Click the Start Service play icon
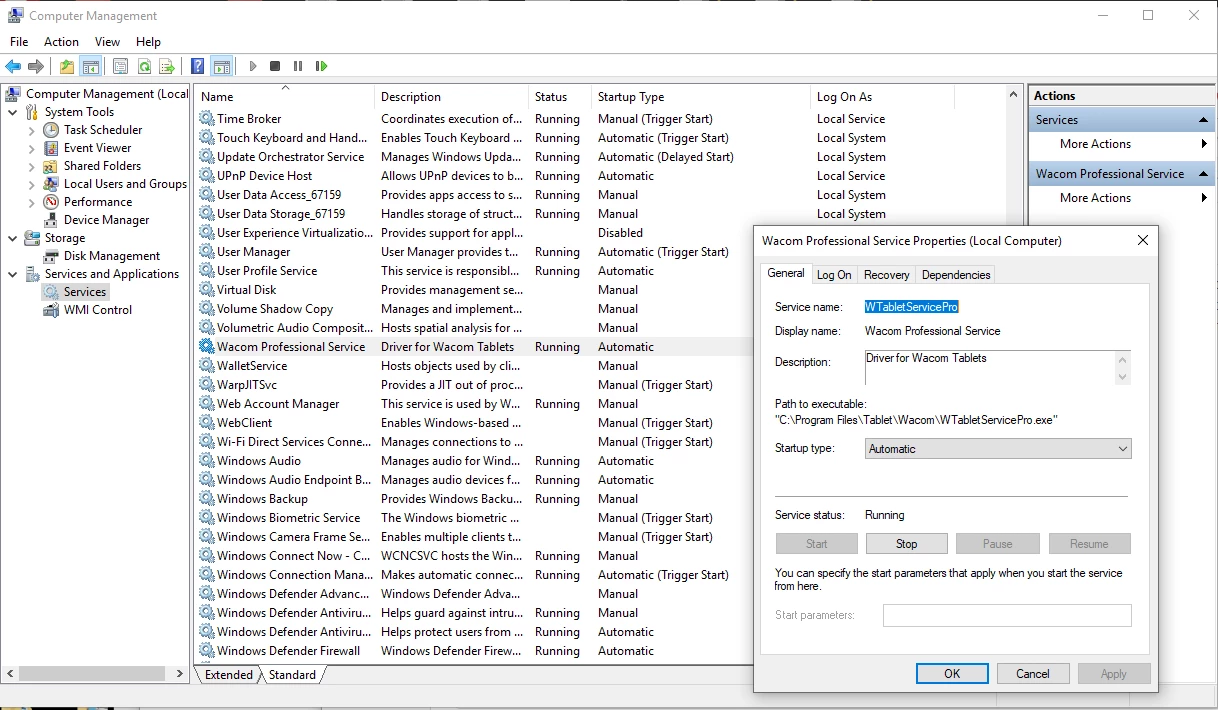This screenshot has width=1218, height=710. [x=253, y=67]
